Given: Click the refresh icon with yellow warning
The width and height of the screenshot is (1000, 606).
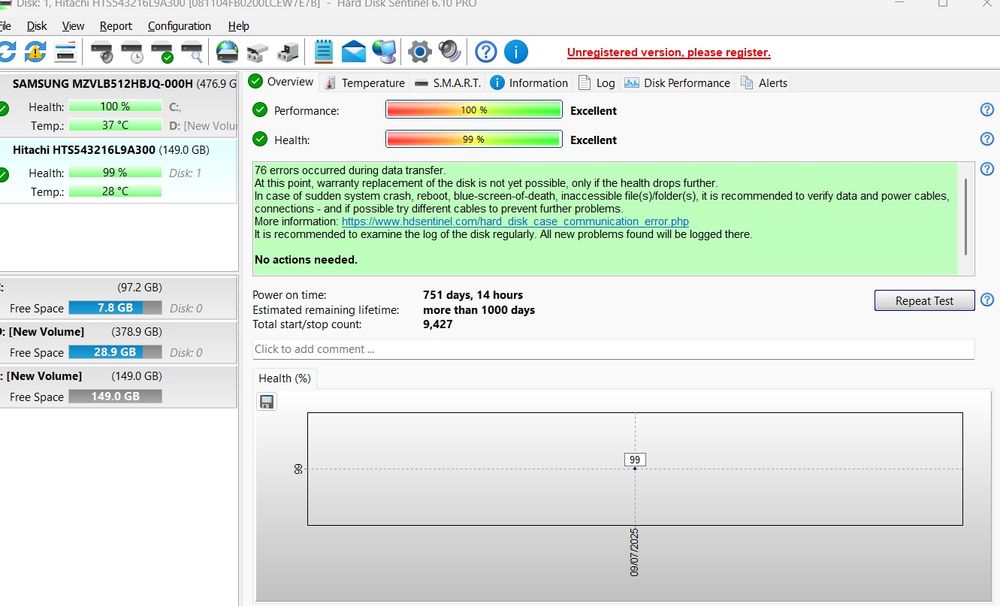Looking at the screenshot, I should [x=36, y=52].
